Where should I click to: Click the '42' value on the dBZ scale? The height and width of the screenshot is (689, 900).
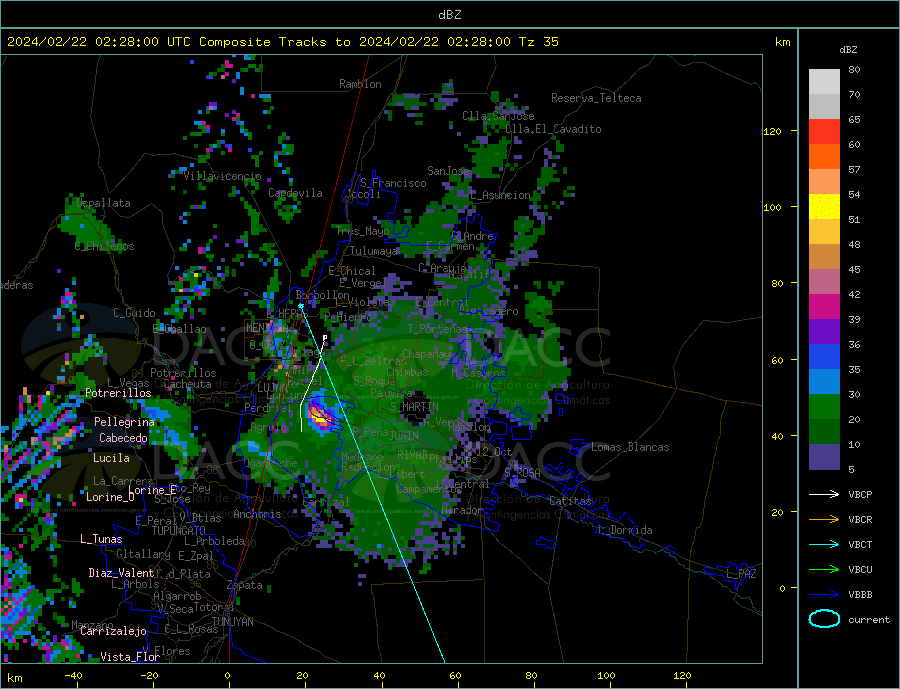point(854,294)
